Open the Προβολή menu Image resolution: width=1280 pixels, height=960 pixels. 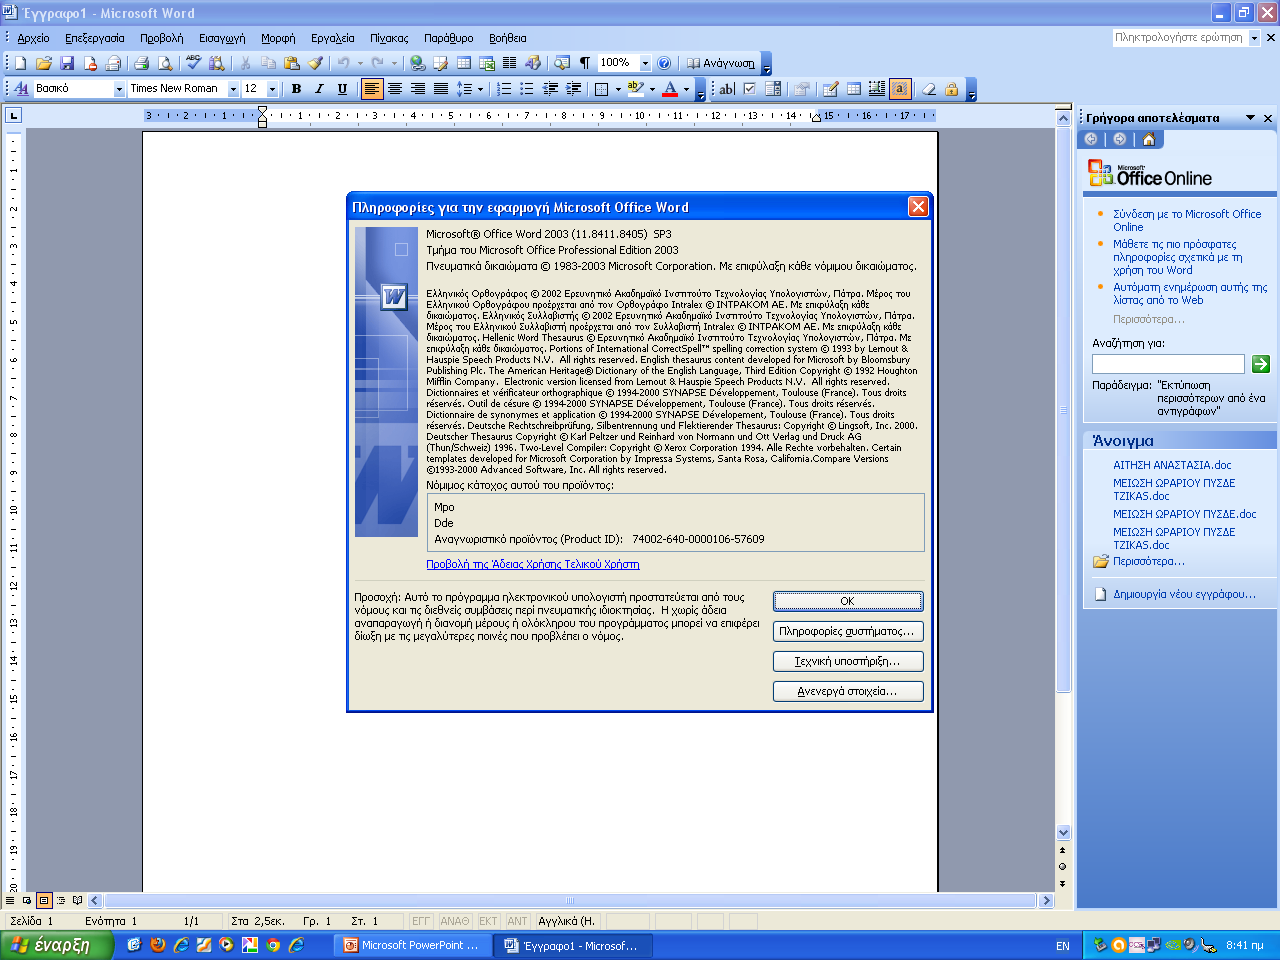162,38
